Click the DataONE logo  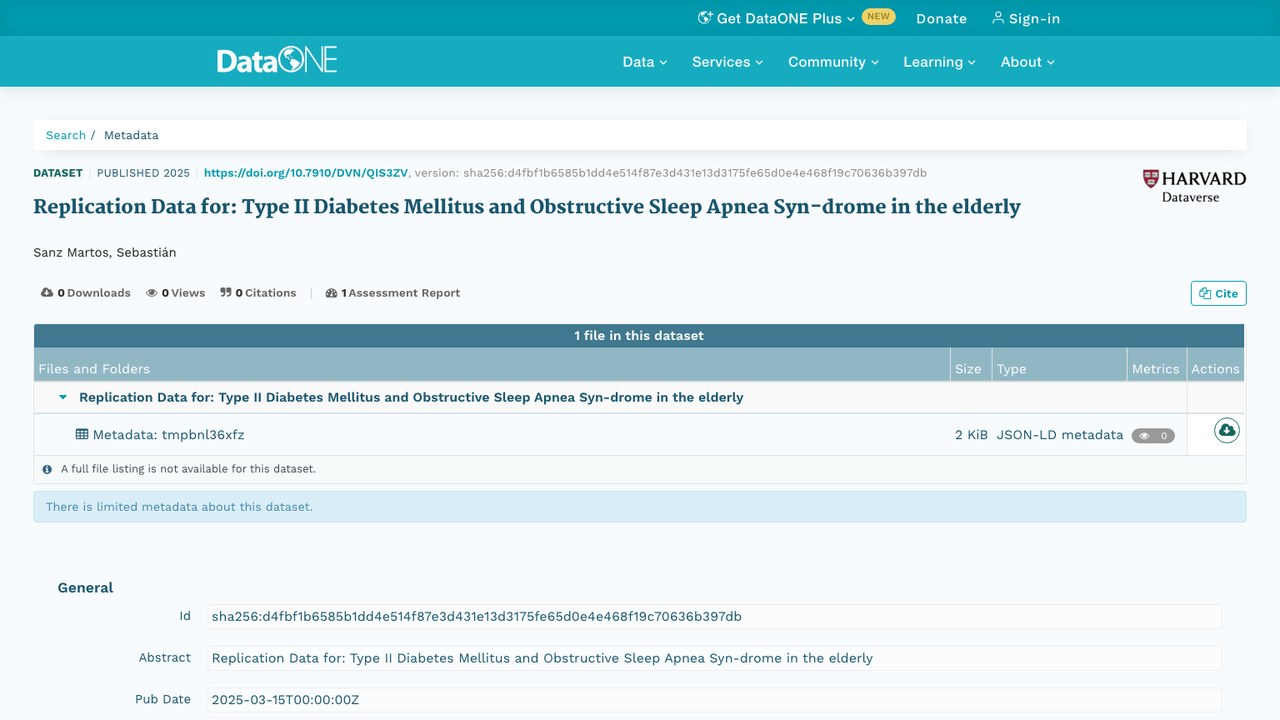click(x=277, y=60)
